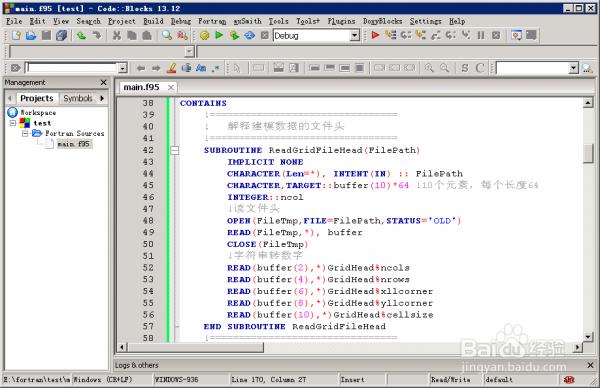Click the New file icon in toolbar
Image resolution: width=600 pixels, height=388 pixels.
(x=16, y=36)
